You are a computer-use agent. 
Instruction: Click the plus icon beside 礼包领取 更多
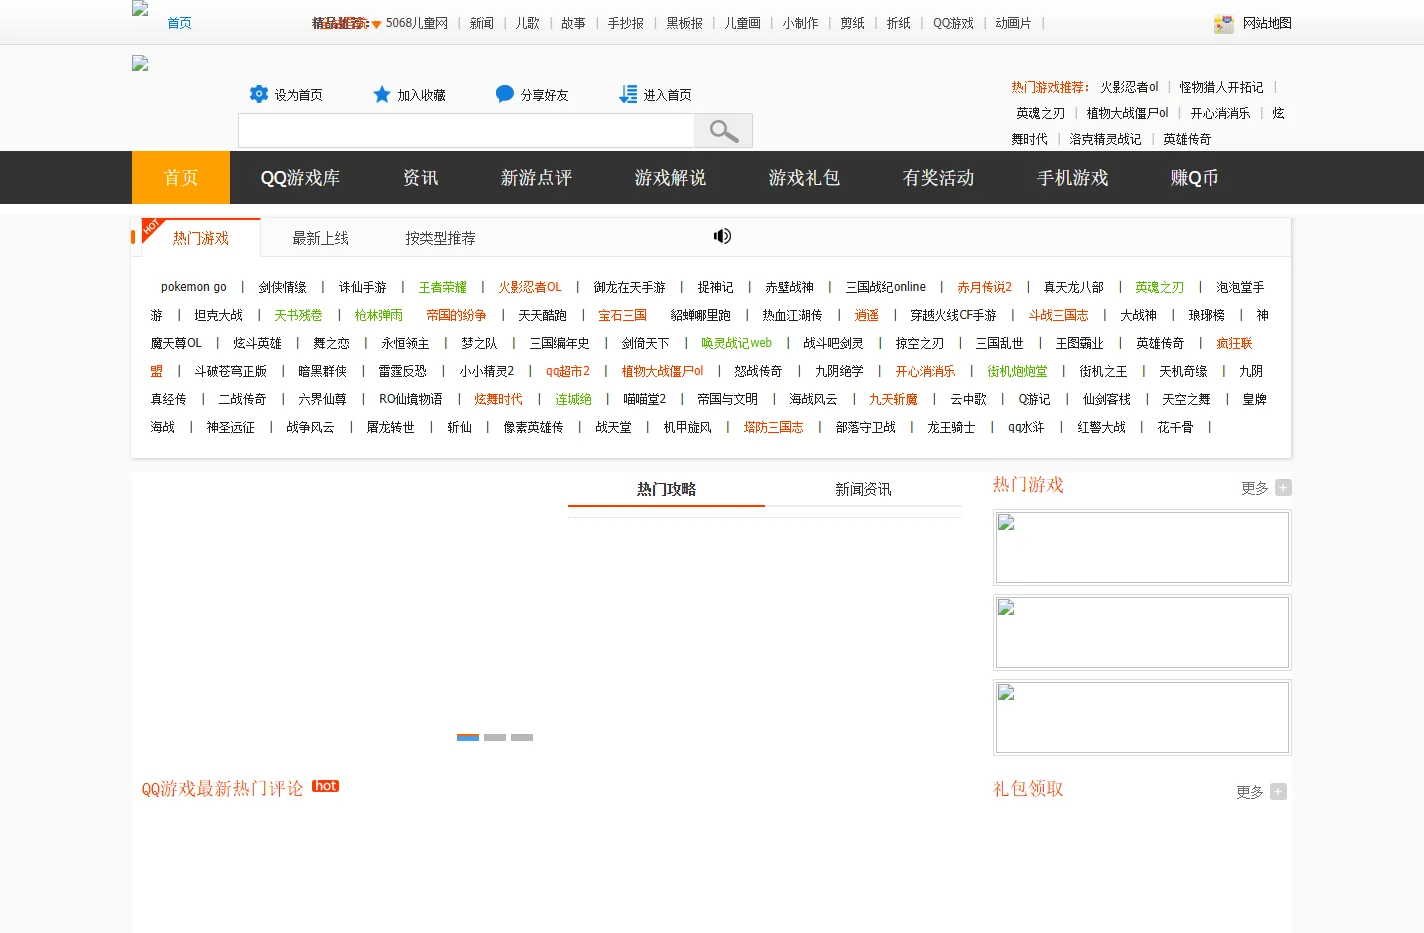(x=1278, y=792)
